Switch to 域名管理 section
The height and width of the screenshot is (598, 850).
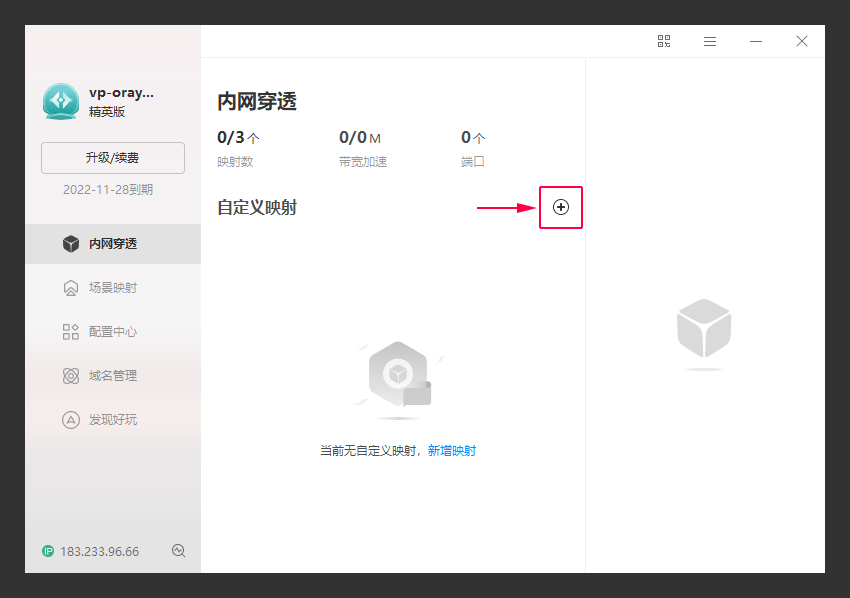click(x=112, y=376)
